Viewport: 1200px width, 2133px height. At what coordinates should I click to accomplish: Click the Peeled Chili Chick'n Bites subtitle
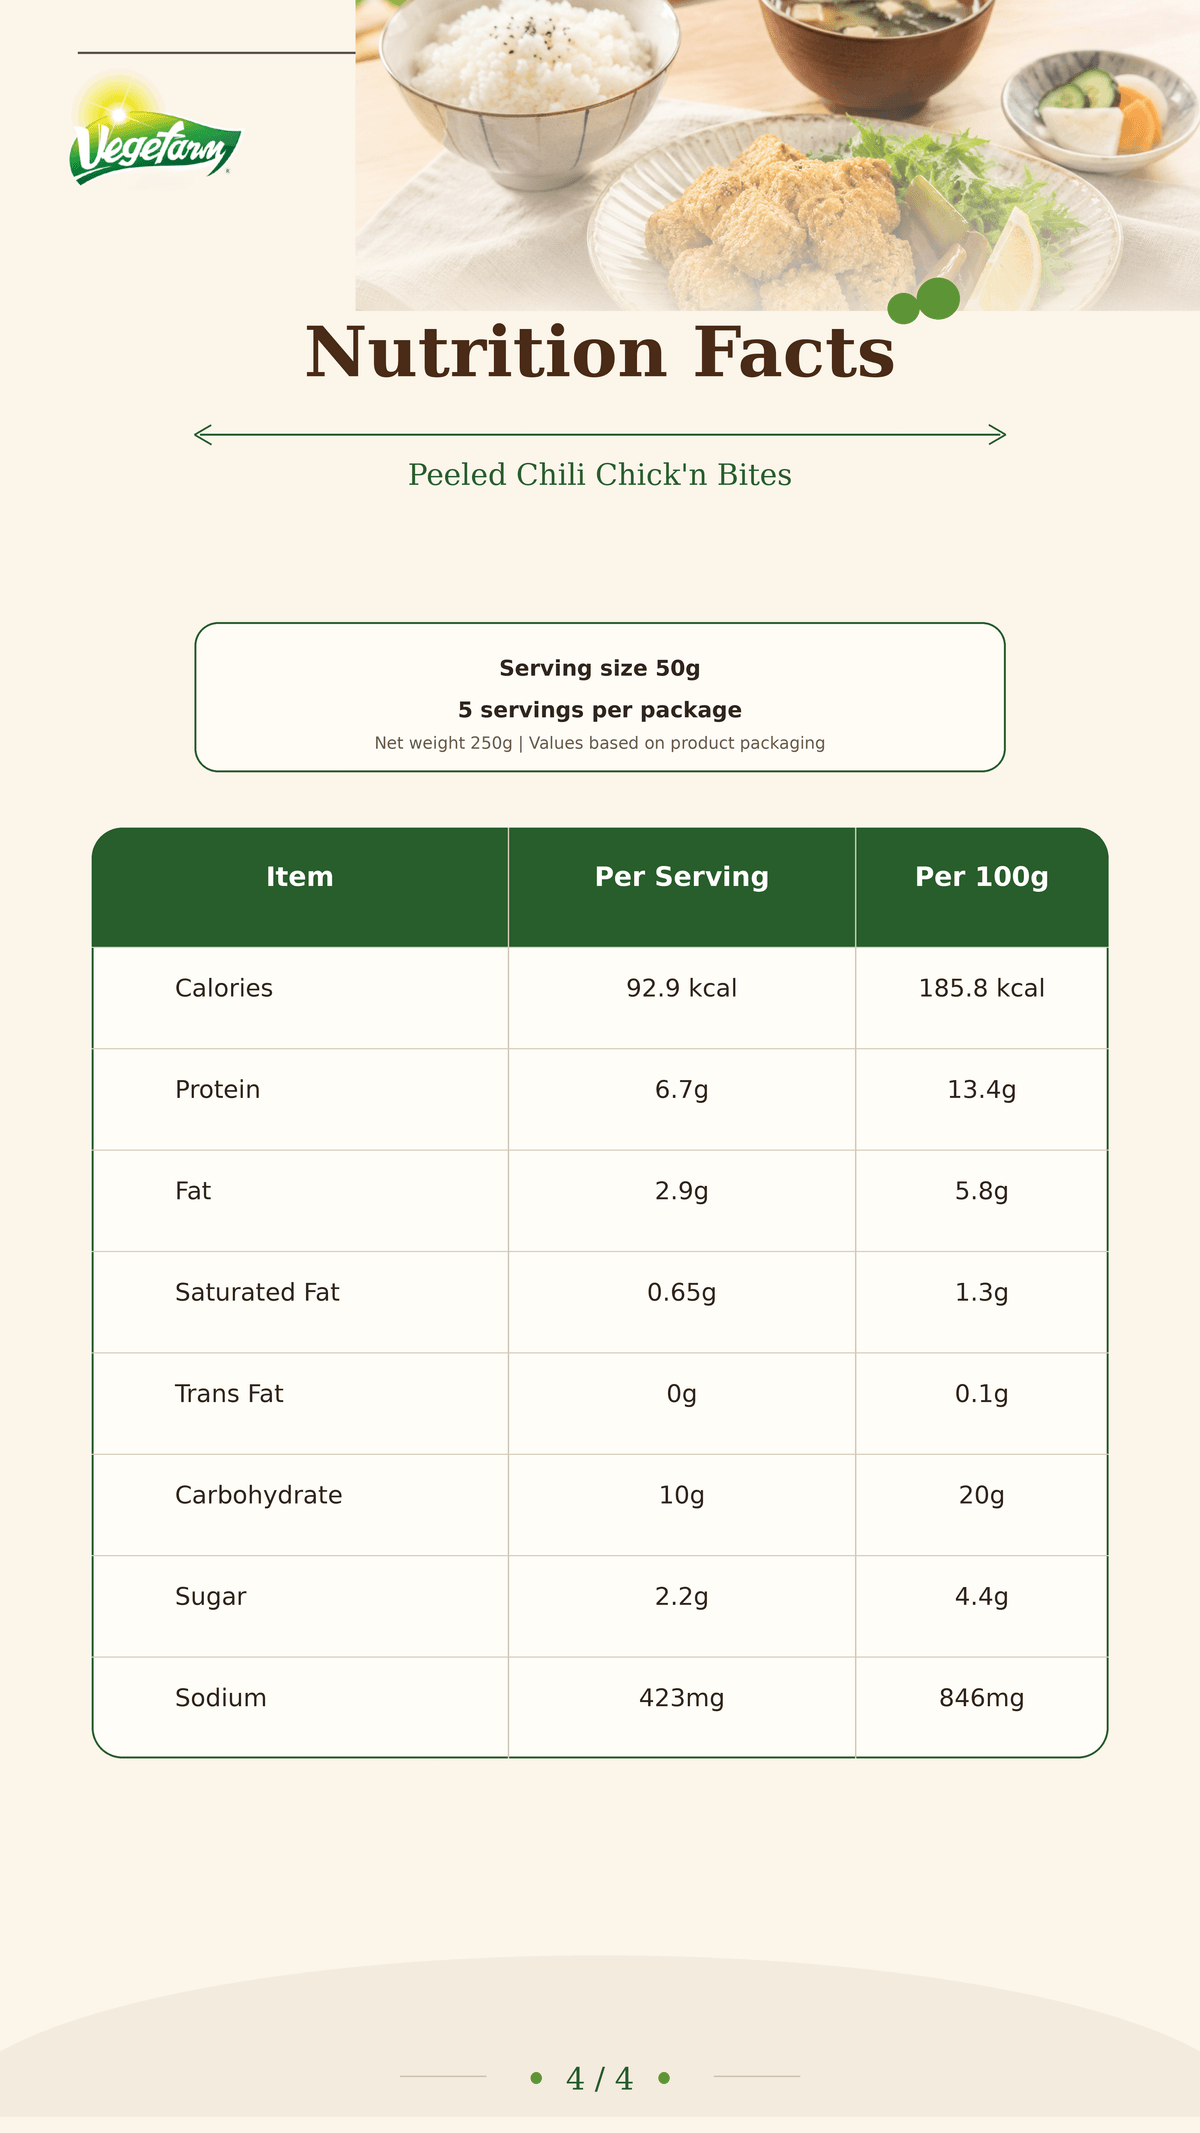tap(600, 475)
